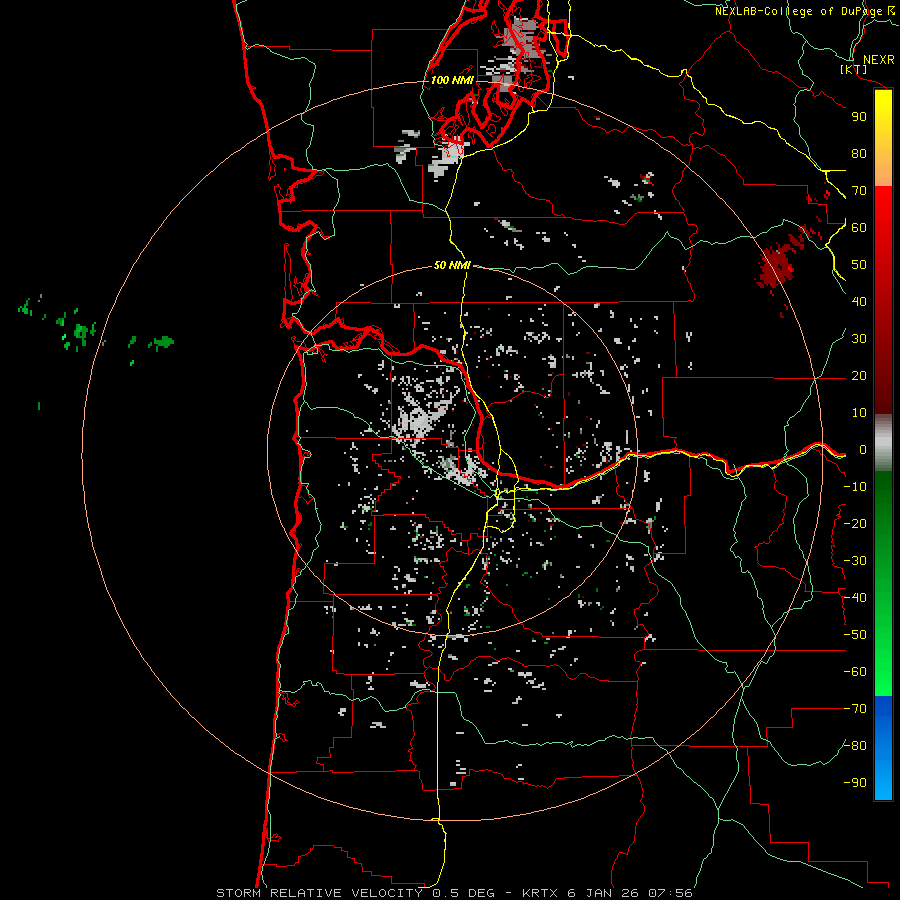
Task: Click the 90 value on velocity scale
Action: pyautogui.click(x=859, y=117)
